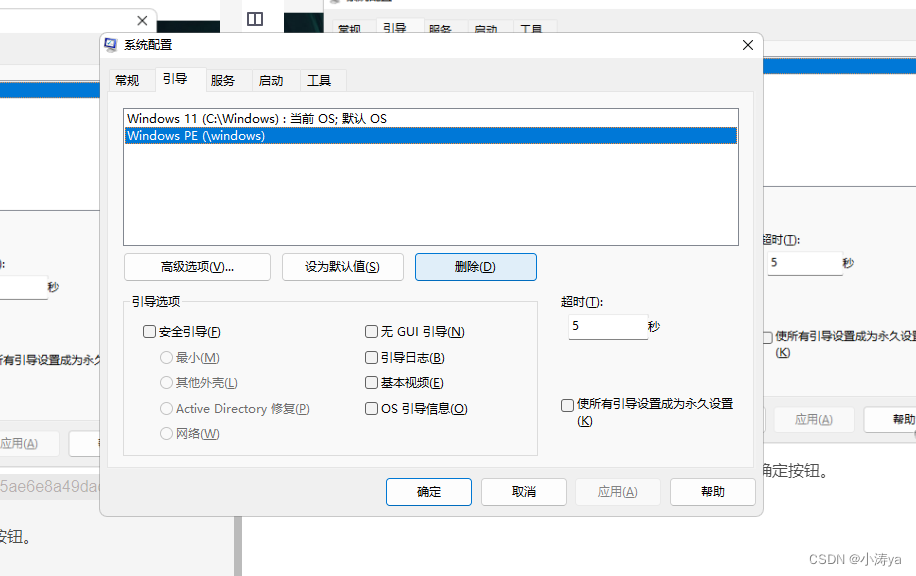Screen dimensions: 916x576
Task: Select the Windows PE (\windows) boot entry
Action: (x=431, y=136)
